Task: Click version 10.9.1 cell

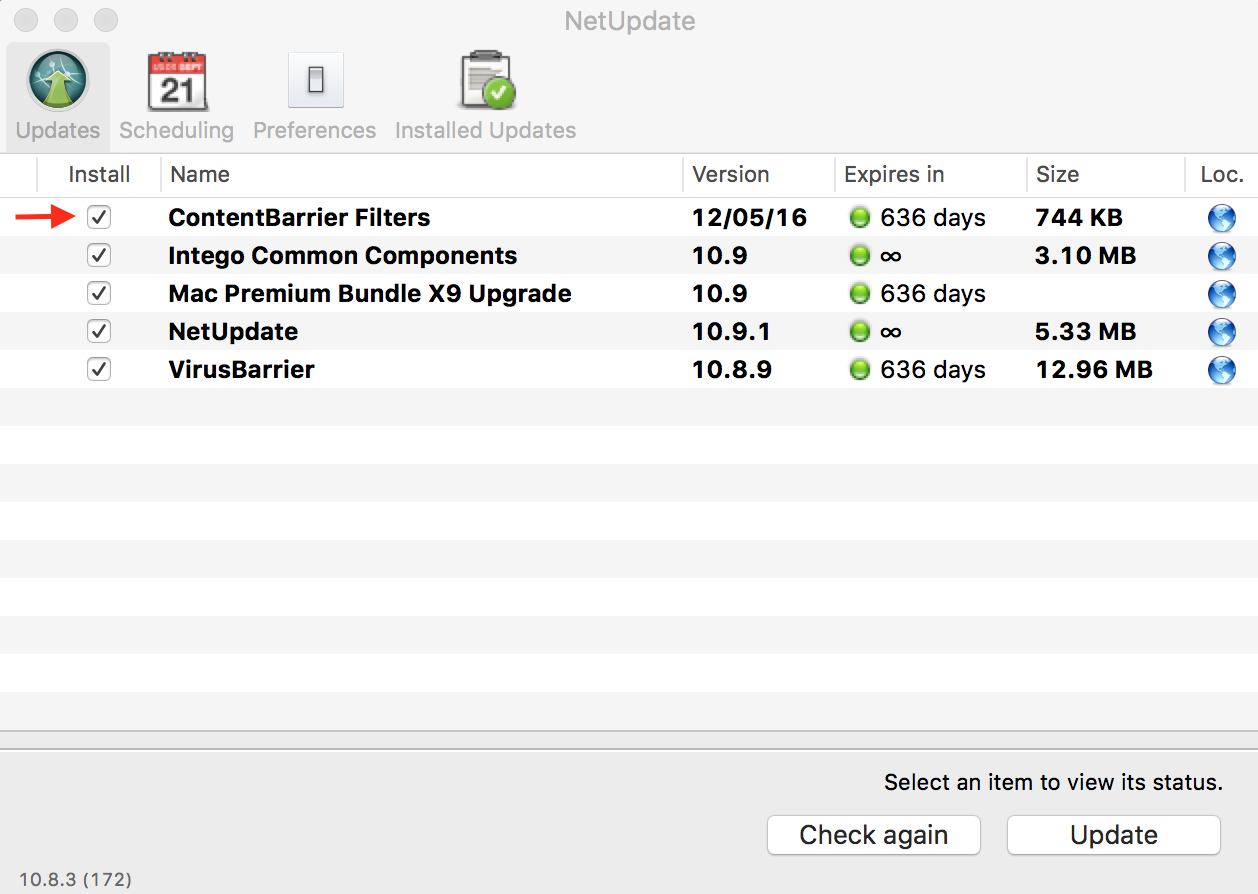Action: point(732,332)
